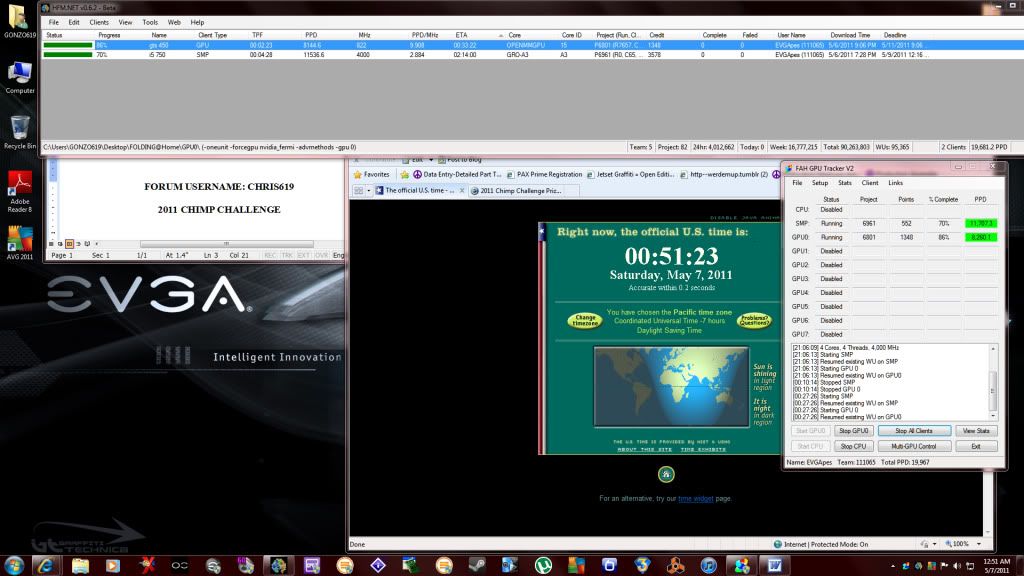Viewport: 1024px width, 576px height.
Task: Open the GONZO619 desktop folder
Action: pos(19,18)
